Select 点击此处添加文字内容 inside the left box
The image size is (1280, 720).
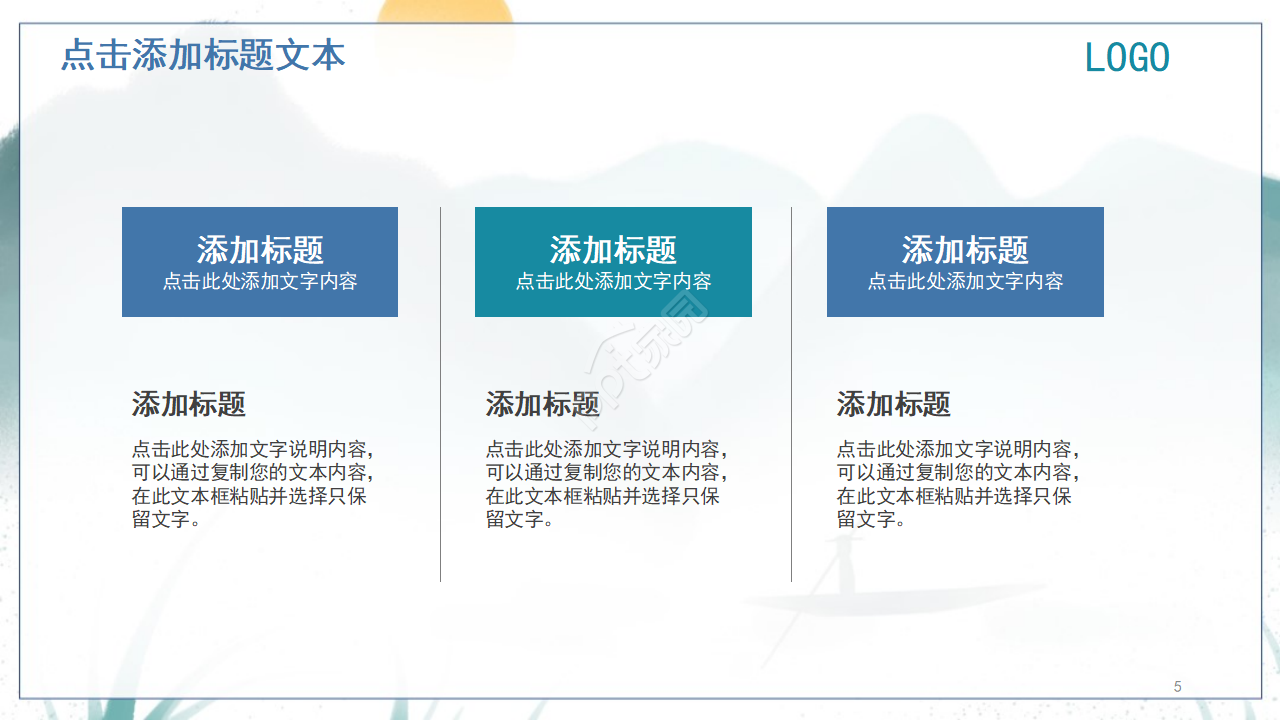pyautogui.click(x=260, y=282)
